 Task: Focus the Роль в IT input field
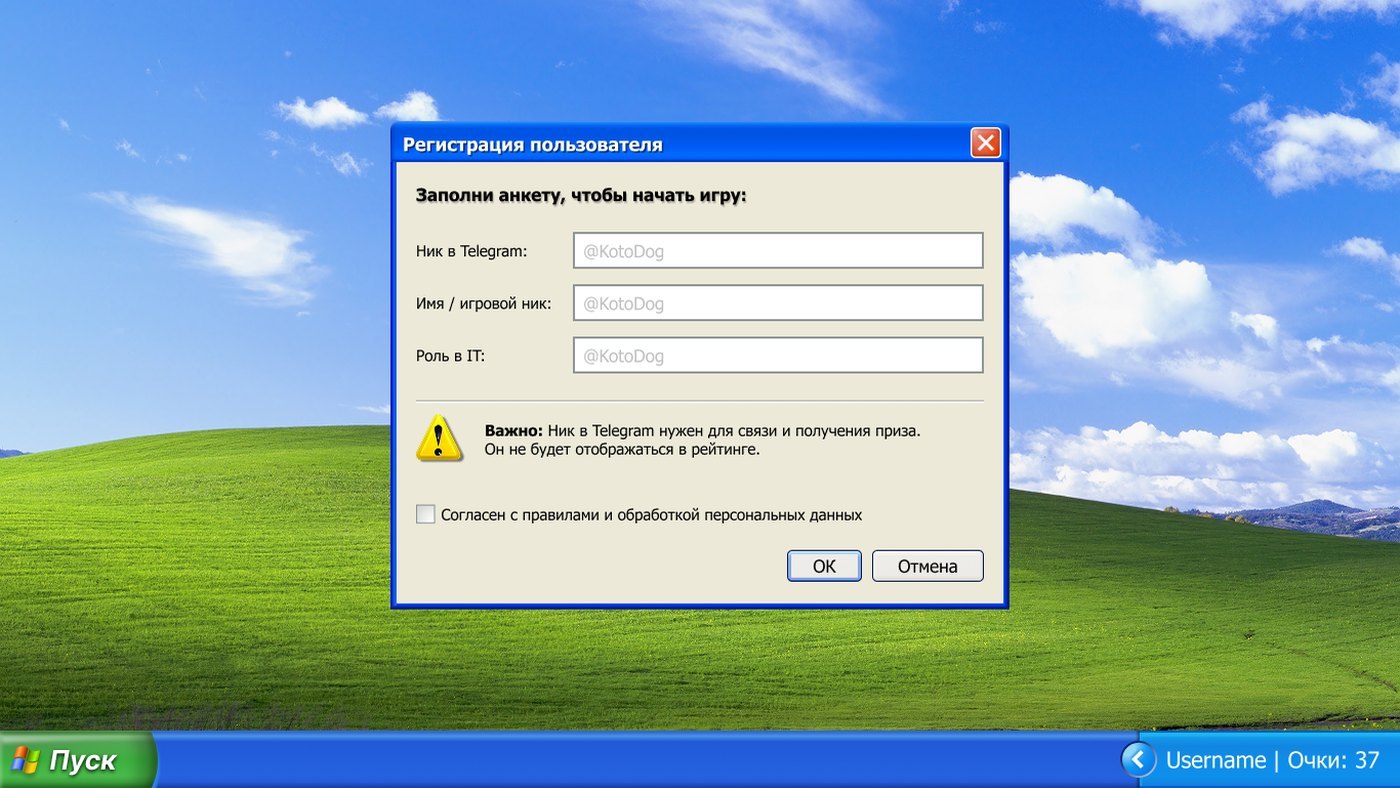778,355
